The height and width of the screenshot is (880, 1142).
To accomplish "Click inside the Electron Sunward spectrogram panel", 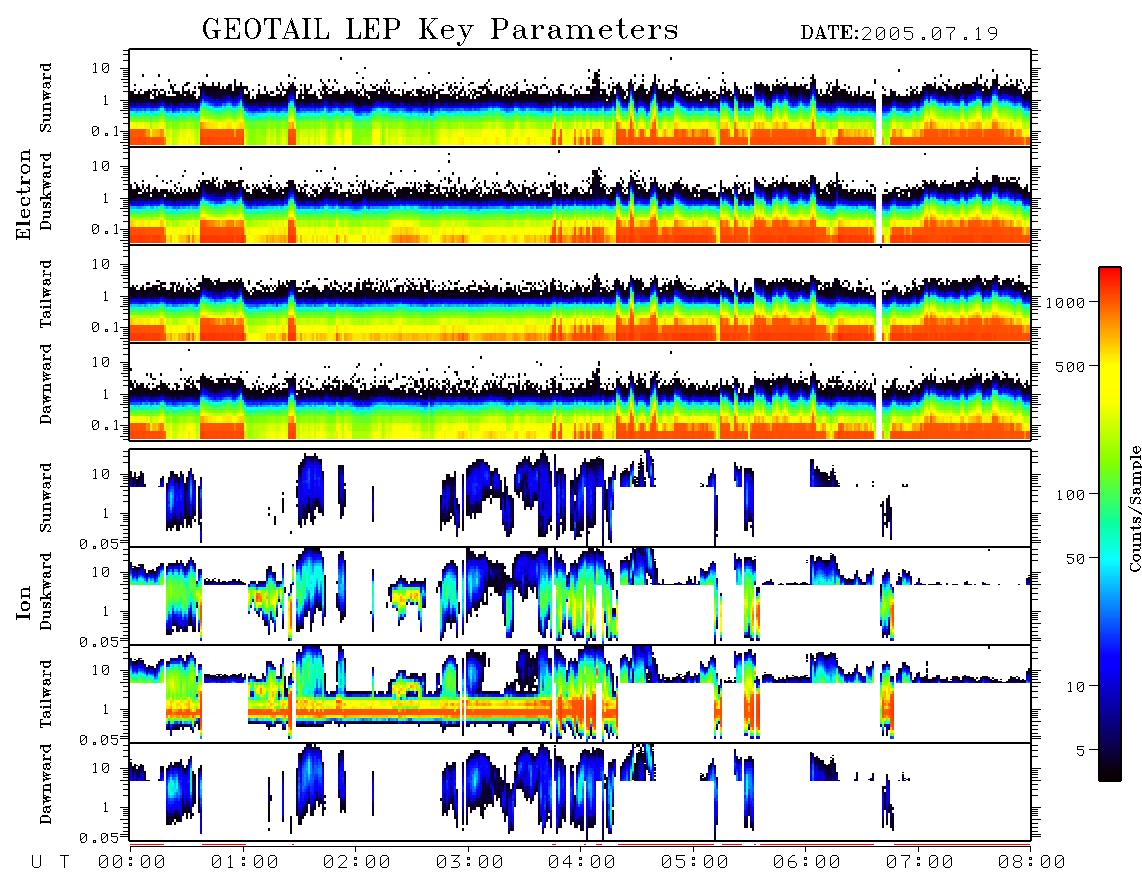I will [x=580, y=98].
